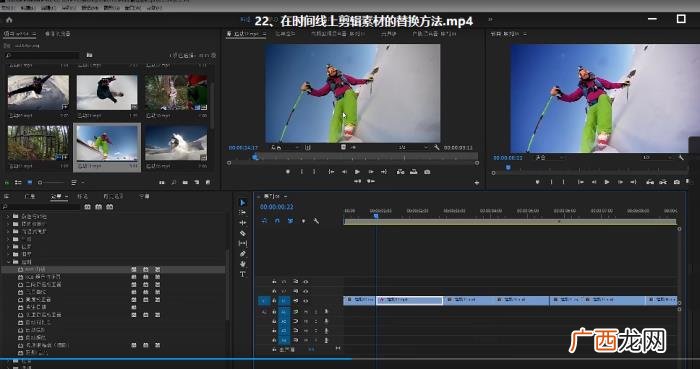
Task: Export frame from Source monitor
Action: point(427,171)
